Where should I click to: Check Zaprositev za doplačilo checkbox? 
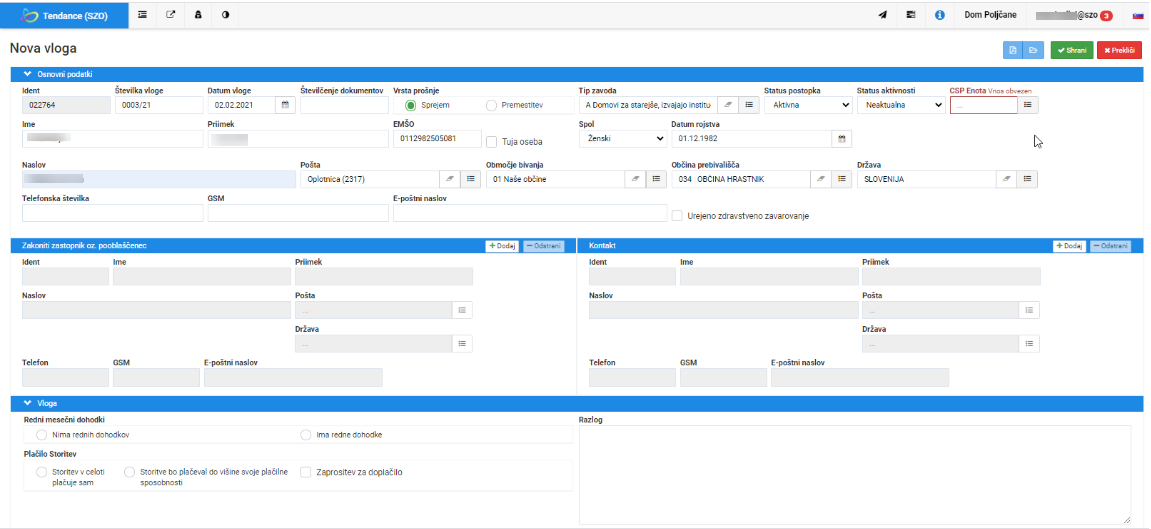click(306, 473)
